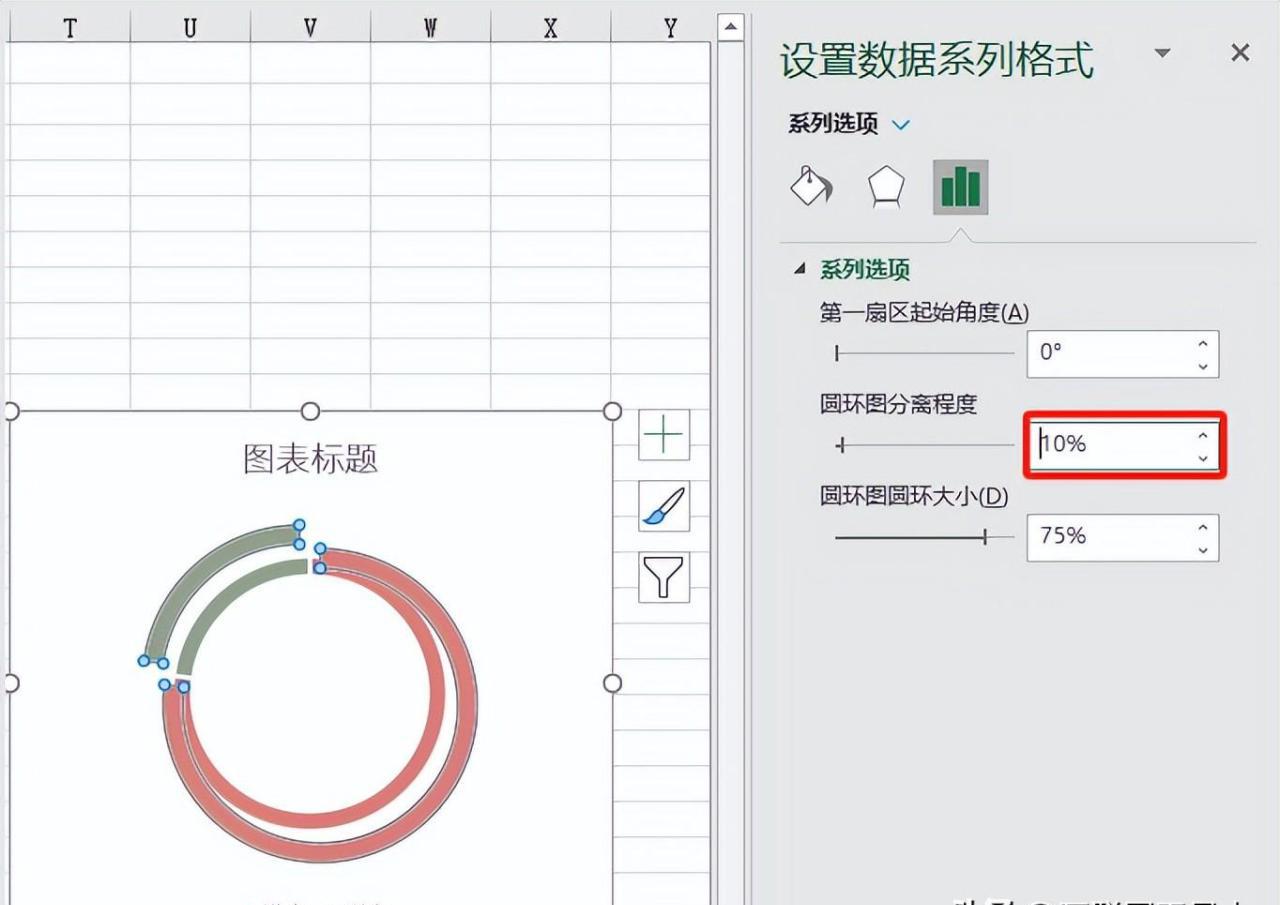The height and width of the screenshot is (905, 1280).
Task: Close the 设置数据系列格式 pane
Action: 1240,53
